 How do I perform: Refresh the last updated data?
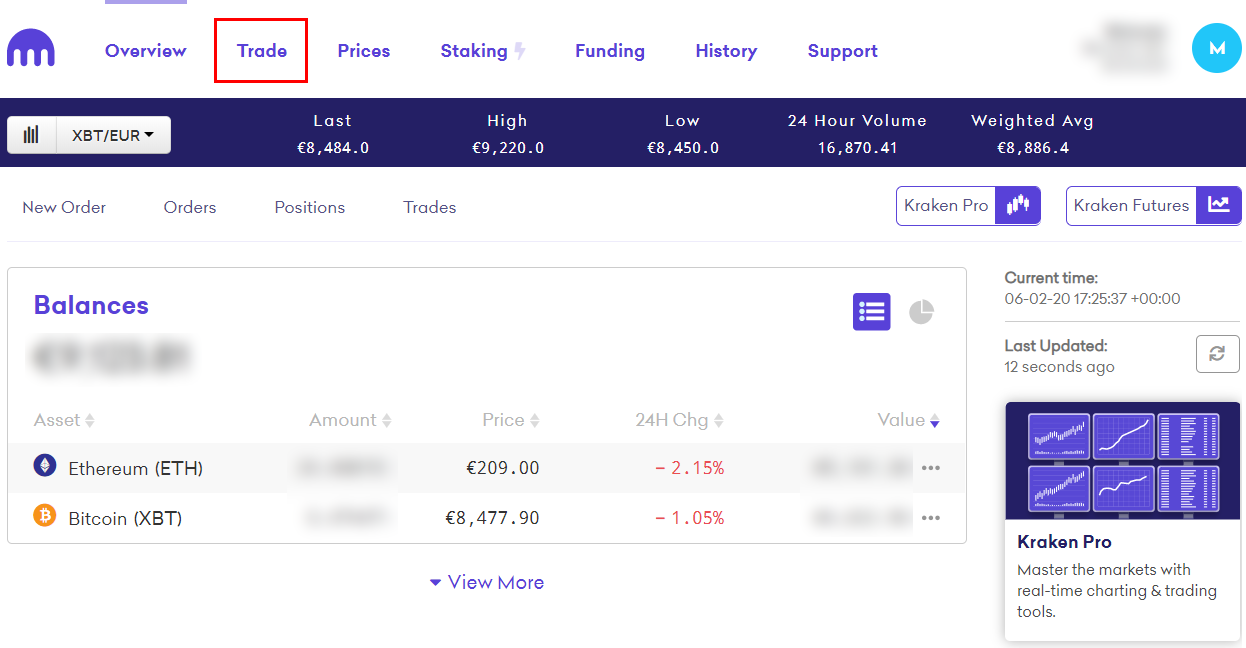click(x=1217, y=354)
